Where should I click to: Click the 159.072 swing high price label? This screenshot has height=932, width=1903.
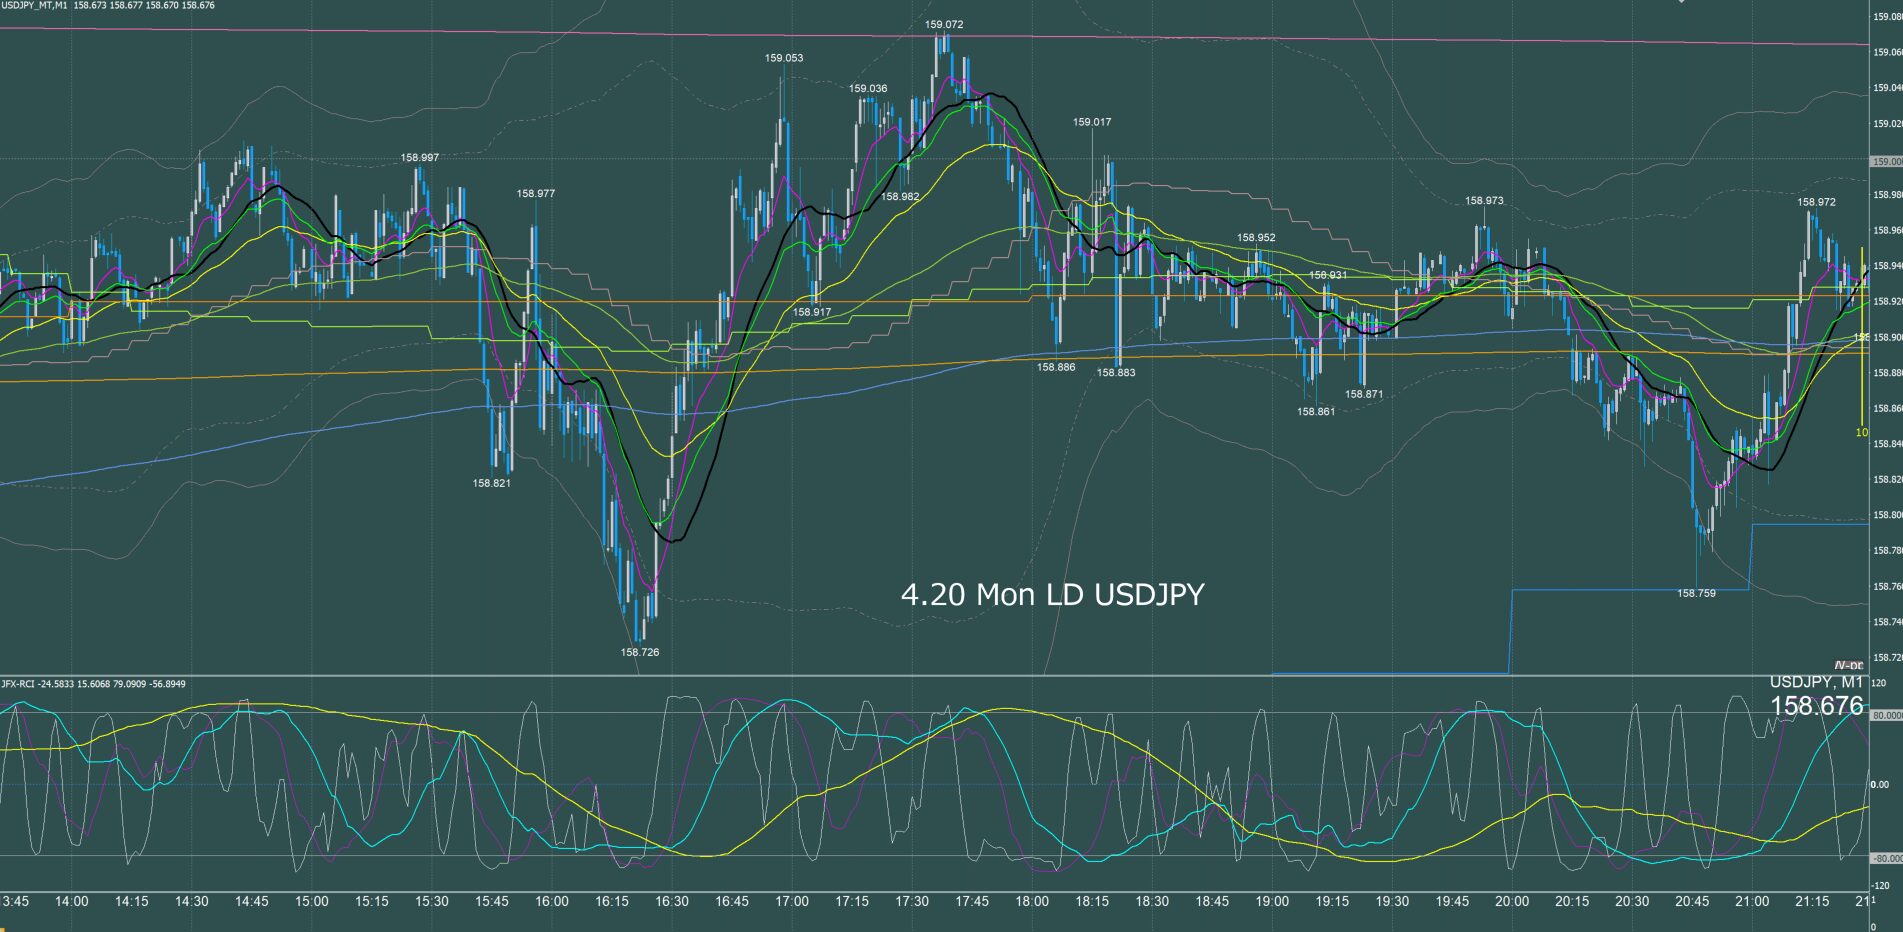[x=944, y=24]
